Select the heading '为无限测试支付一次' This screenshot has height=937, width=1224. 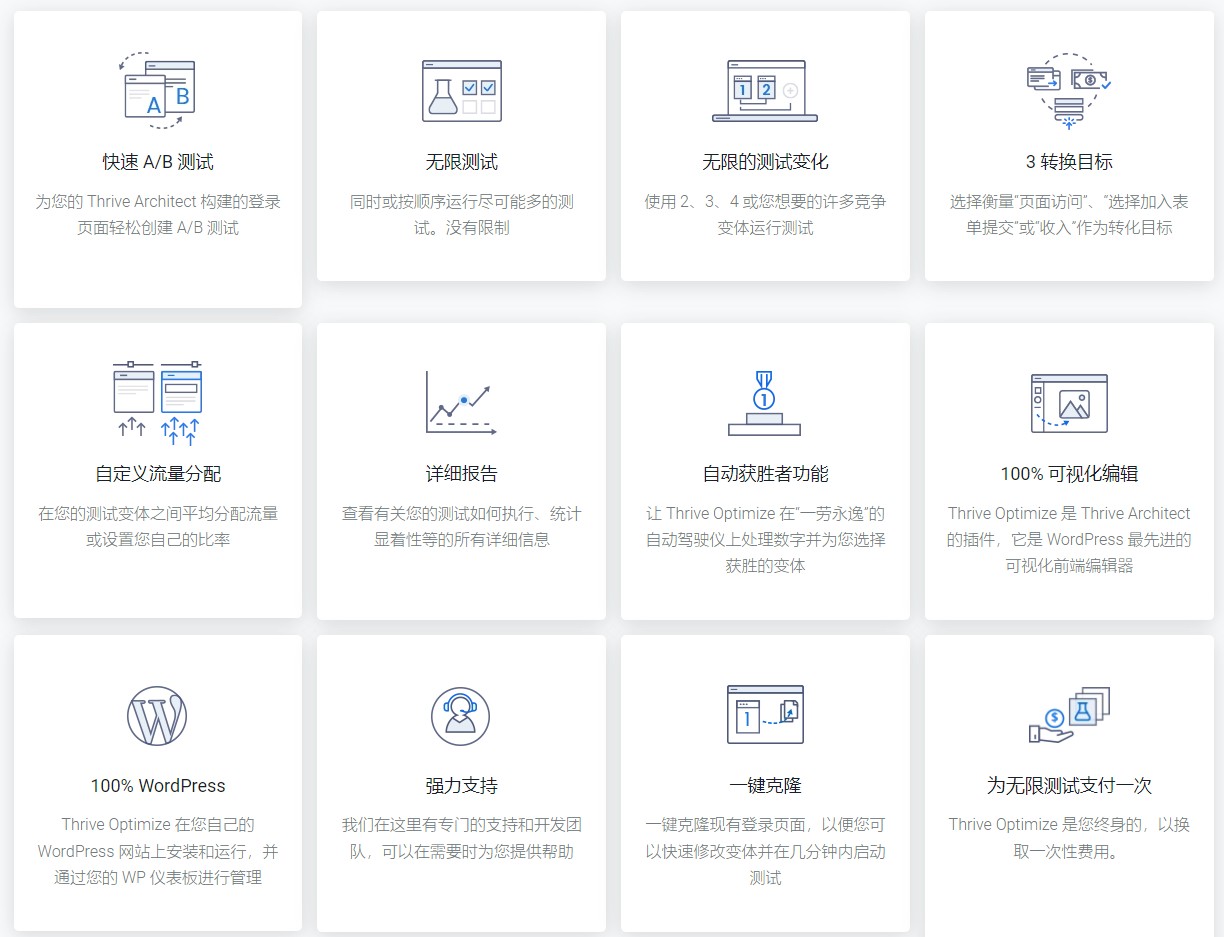(1069, 786)
